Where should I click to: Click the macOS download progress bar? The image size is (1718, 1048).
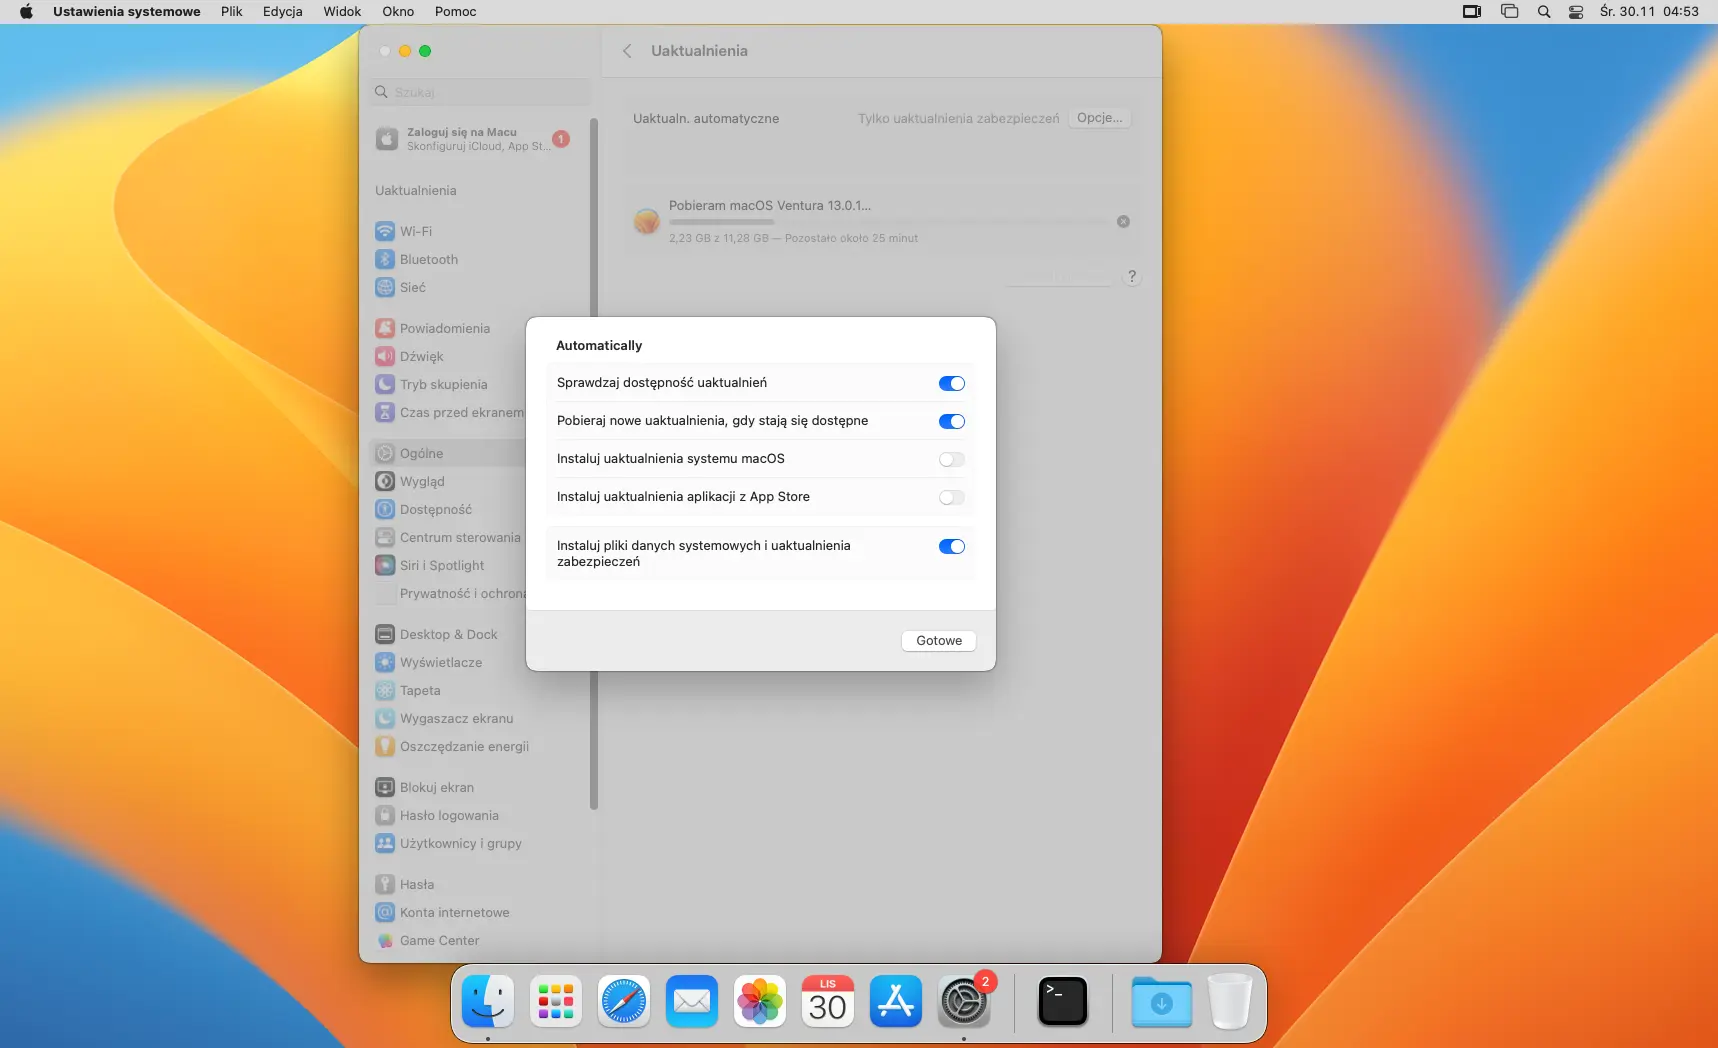(x=888, y=221)
